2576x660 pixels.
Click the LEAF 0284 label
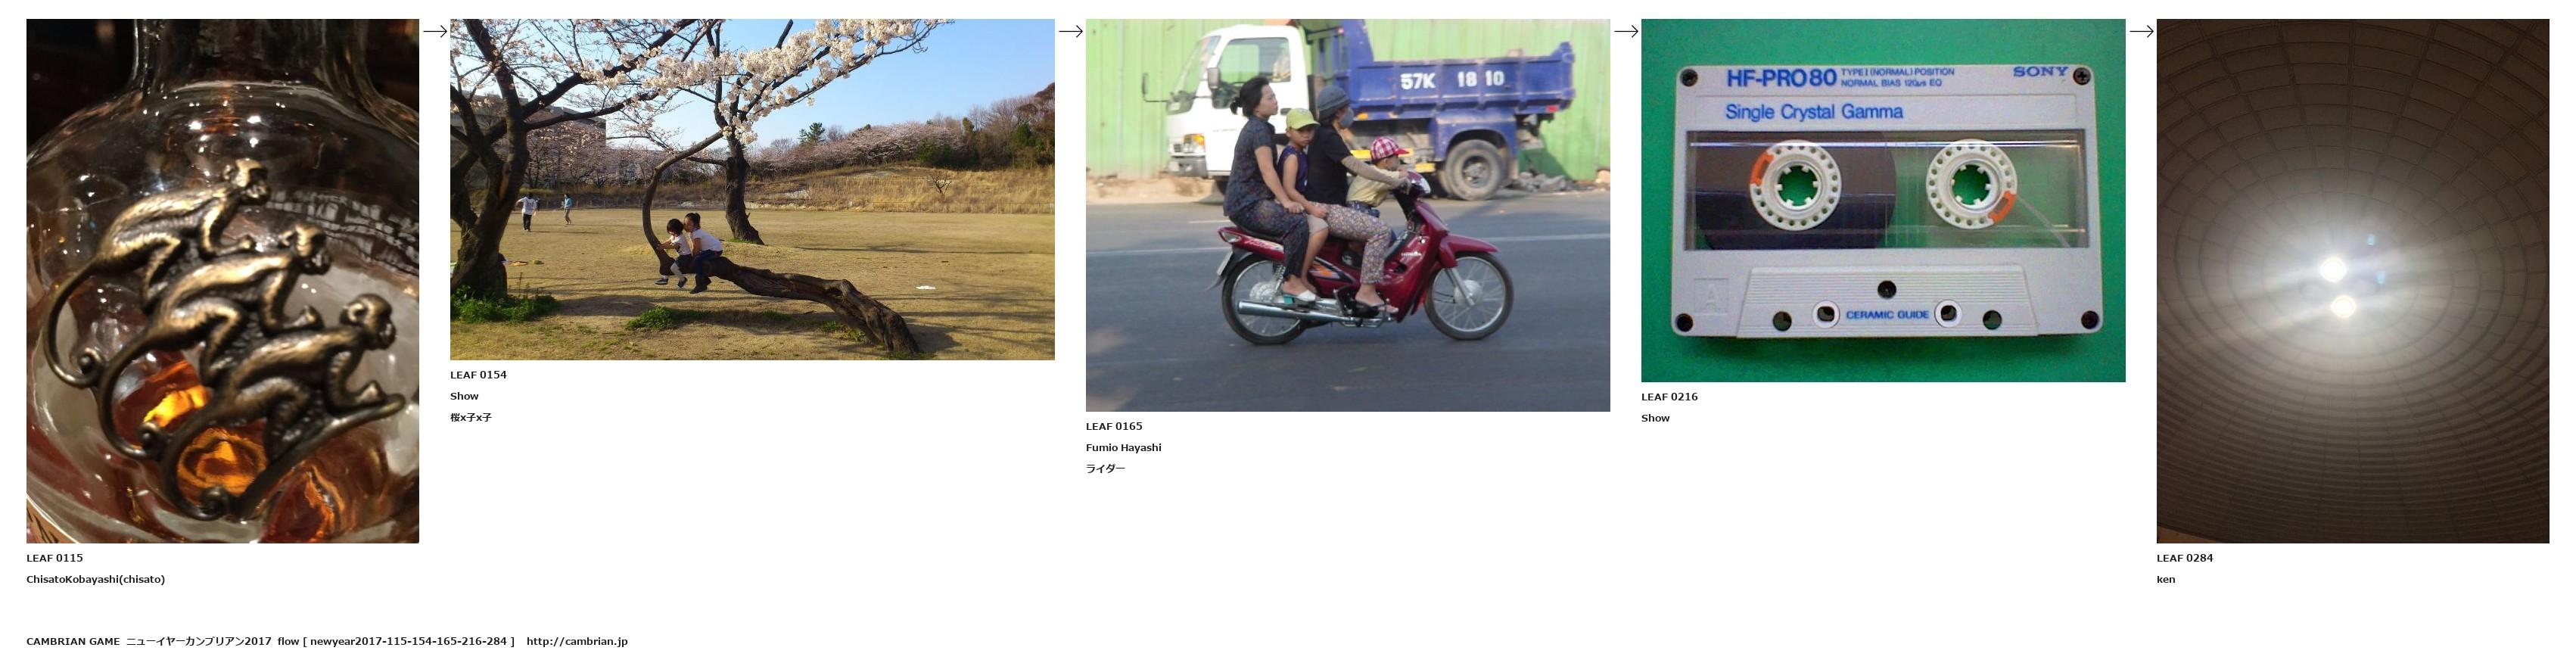pos(2185,558)
